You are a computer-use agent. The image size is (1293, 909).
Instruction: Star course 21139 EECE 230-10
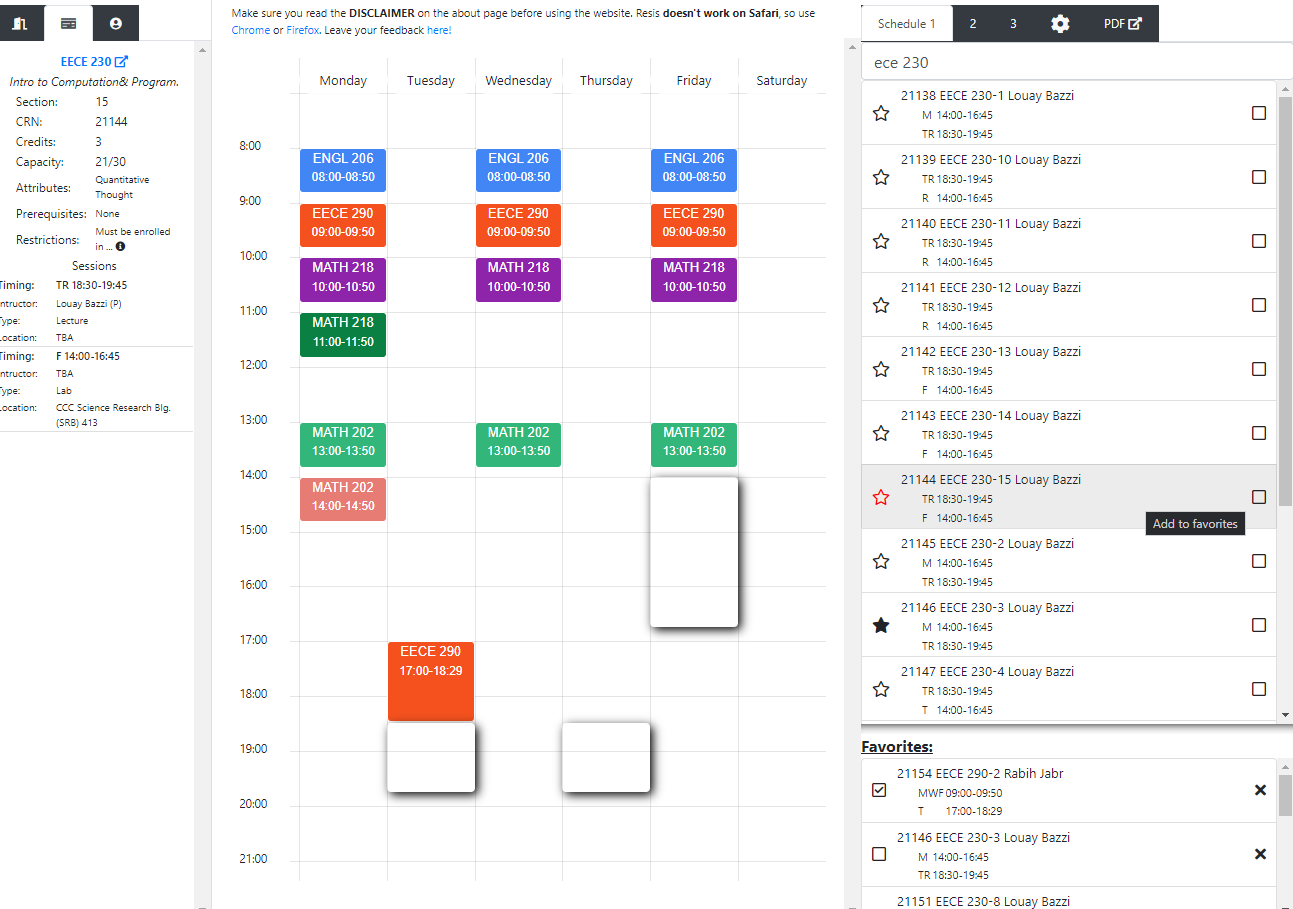click(881, 178)
